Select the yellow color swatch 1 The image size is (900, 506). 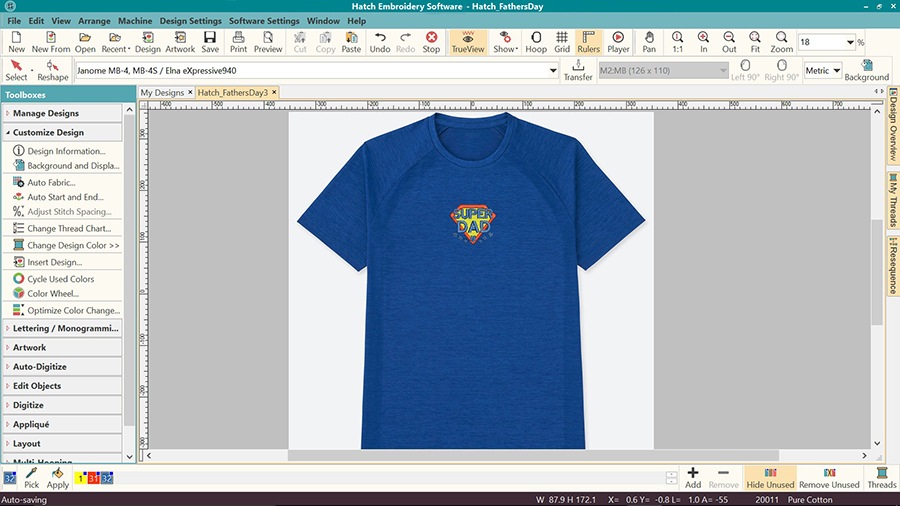81,479
